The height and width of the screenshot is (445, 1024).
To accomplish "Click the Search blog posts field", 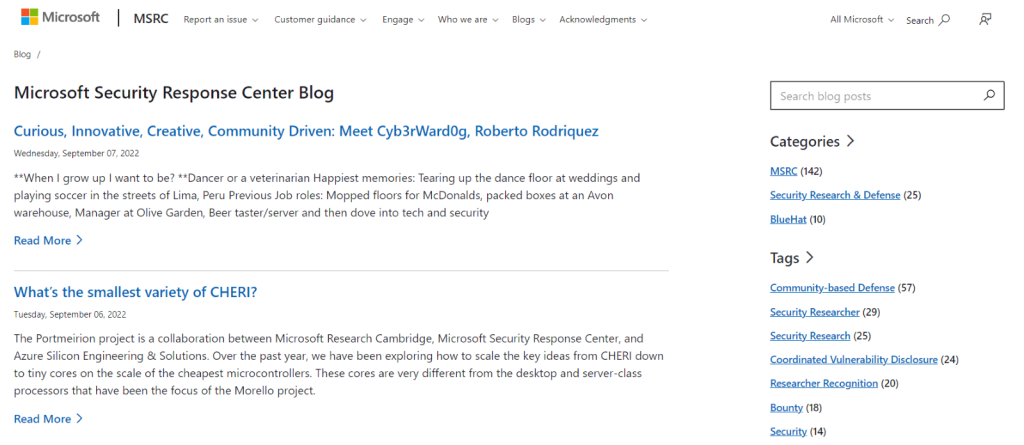I will tap(874, 96).
